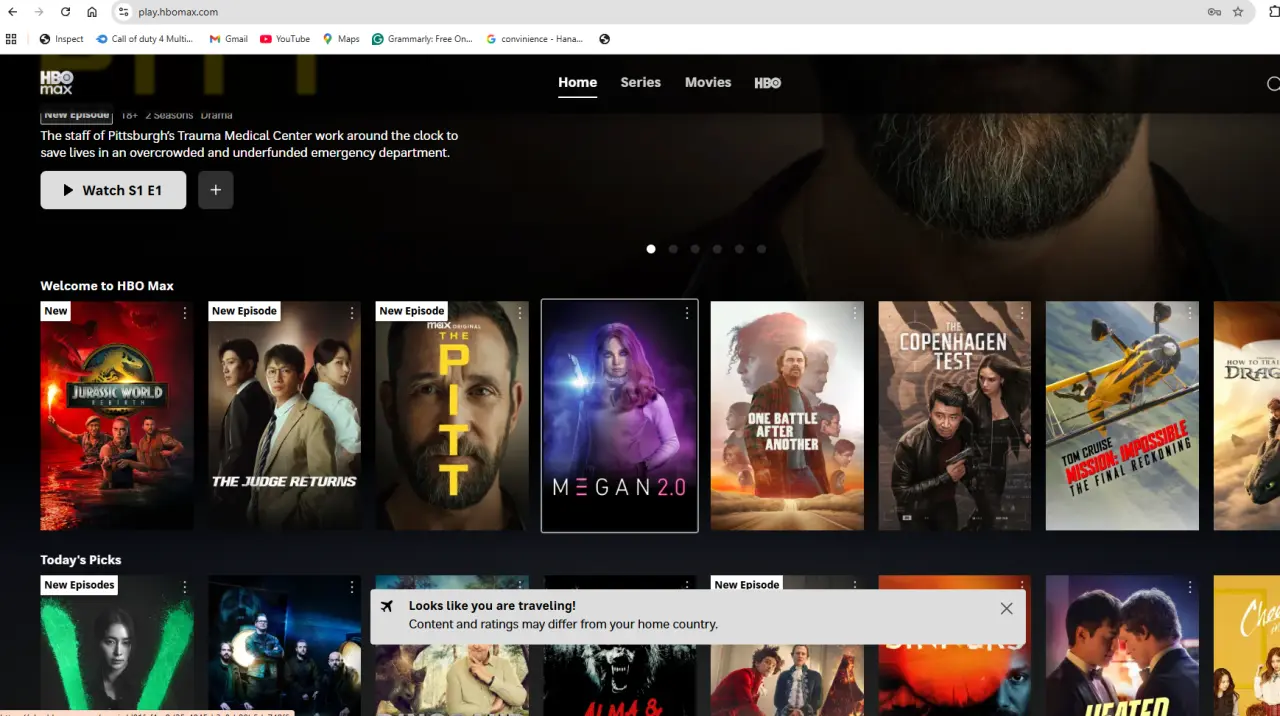Open the Jurassic World Rebirth poster
The image size is (1280, 716).
point(117,416)
